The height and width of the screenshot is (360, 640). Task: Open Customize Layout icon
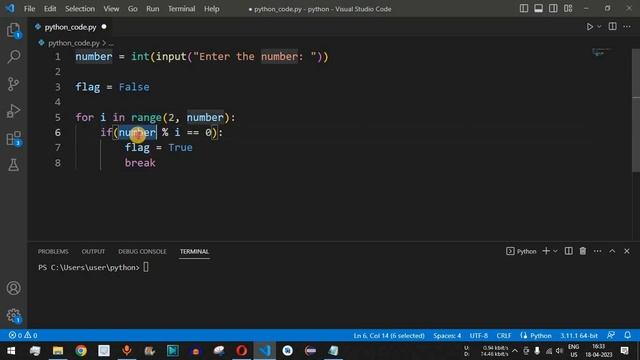568,9
